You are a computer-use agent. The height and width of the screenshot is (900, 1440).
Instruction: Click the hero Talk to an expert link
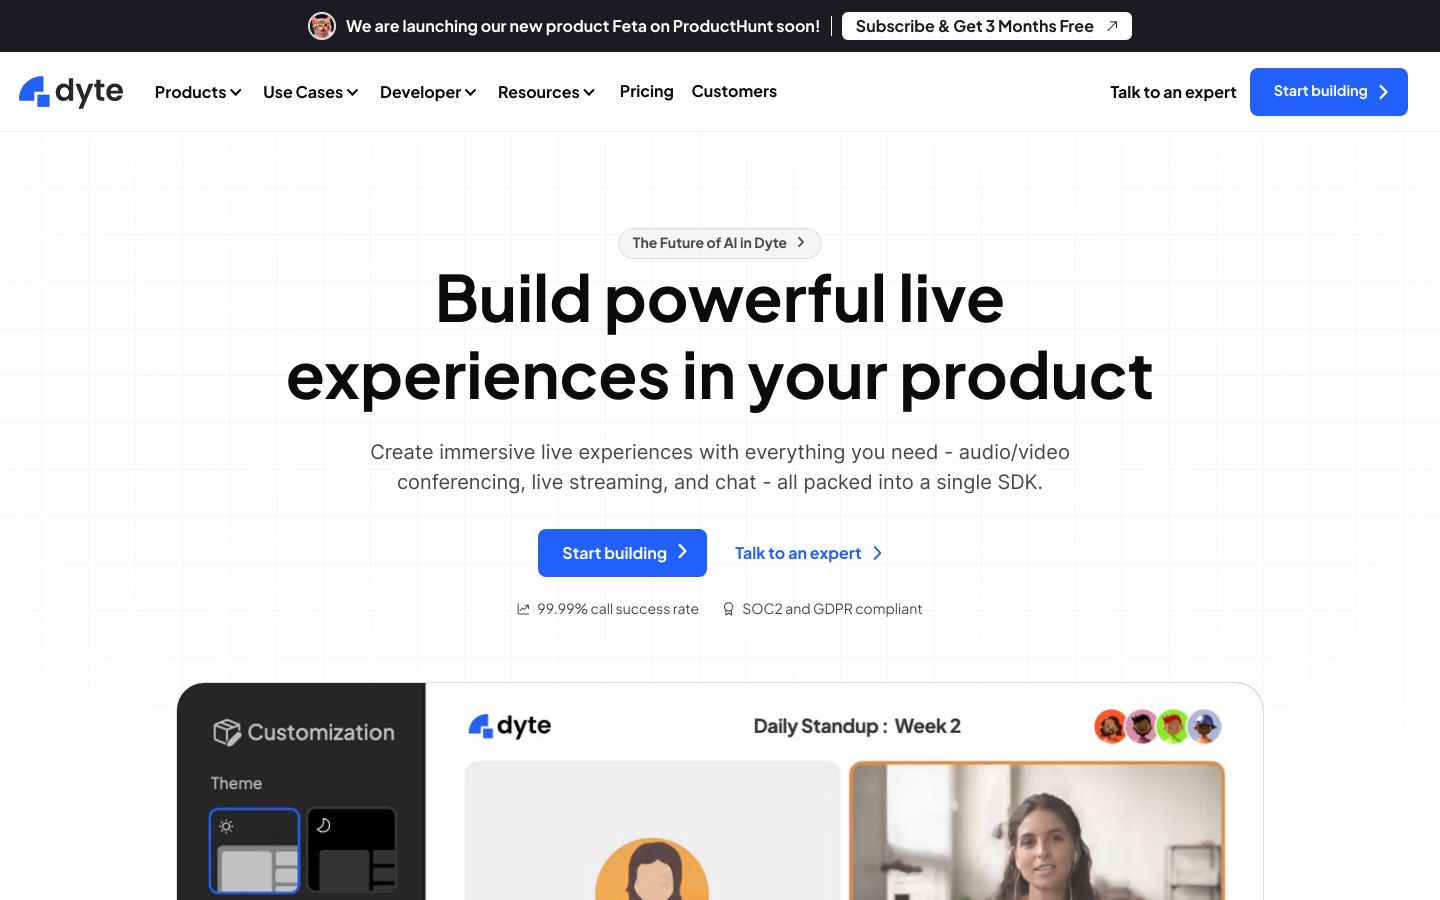[x=808, y=553]
